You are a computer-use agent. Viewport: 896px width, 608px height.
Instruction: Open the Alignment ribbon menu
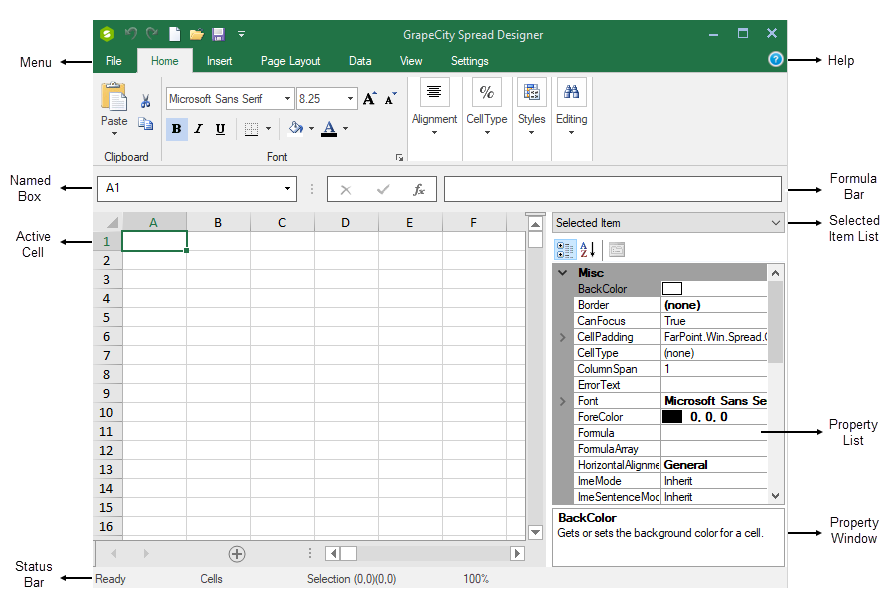pyautogui.click(x=434, y=108)
